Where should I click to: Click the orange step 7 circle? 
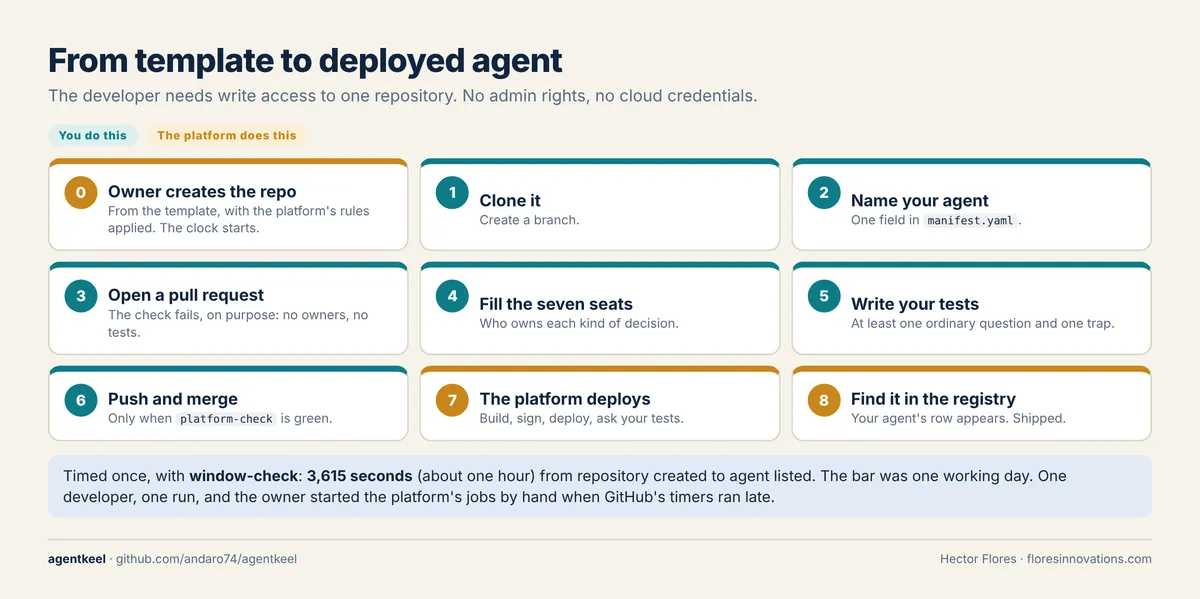point(453,400)
